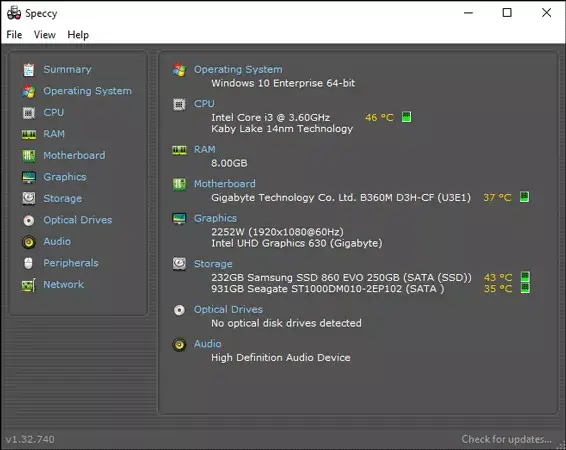The width and height of the screenshot is (566, 450).
Task: Click the Optical Drives disc icon in sidebar
Action: tap(29, 220)
